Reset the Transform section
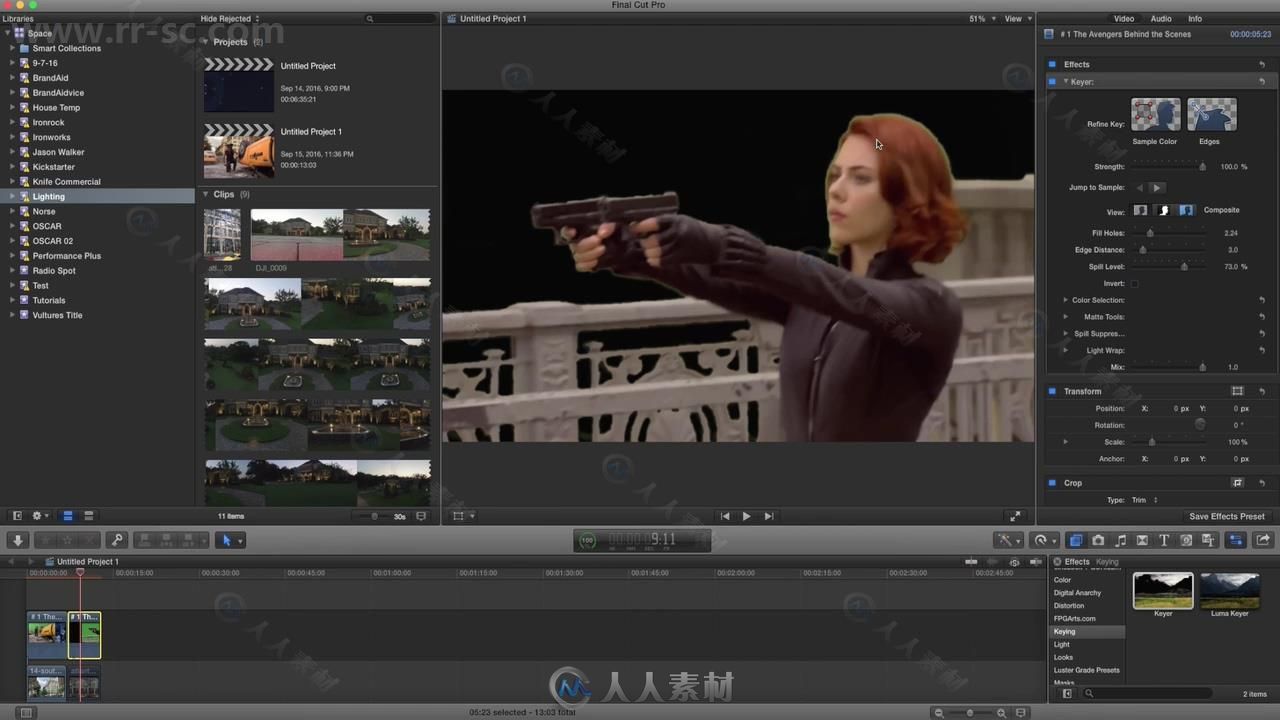Viewport: 1280px width, 720px height. 1262,391
